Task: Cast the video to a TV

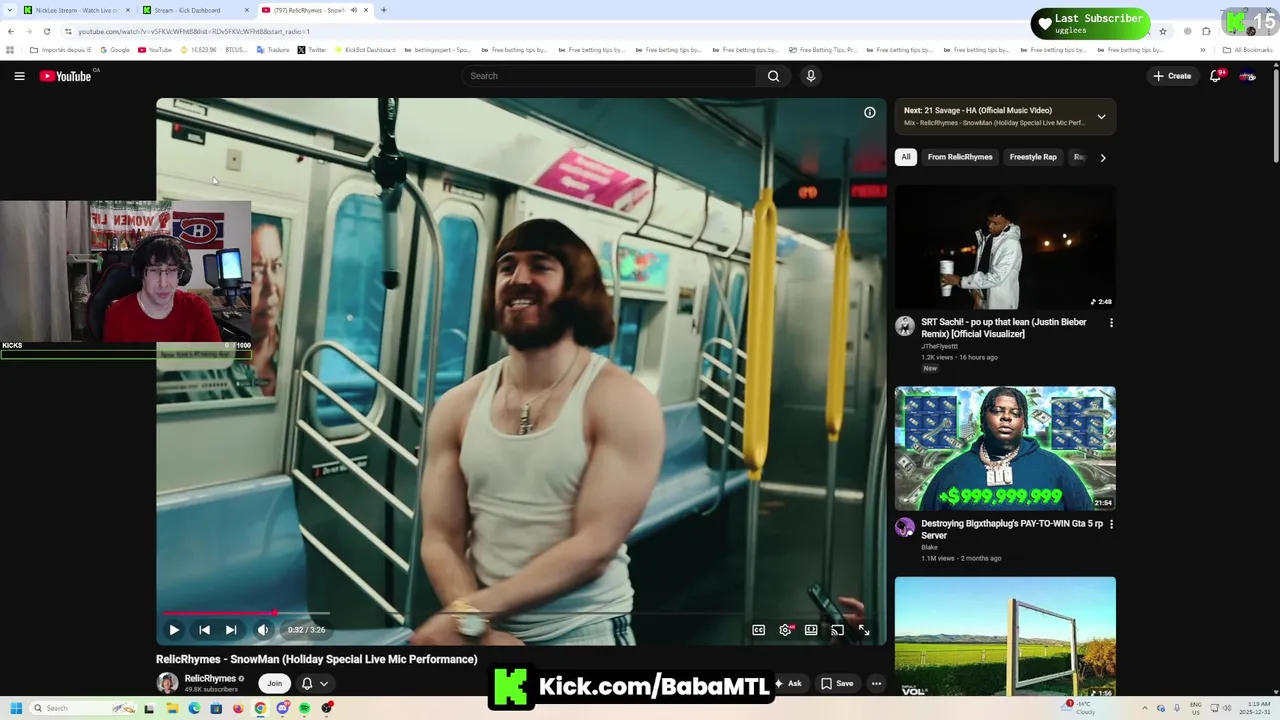Action: [838, 630]
